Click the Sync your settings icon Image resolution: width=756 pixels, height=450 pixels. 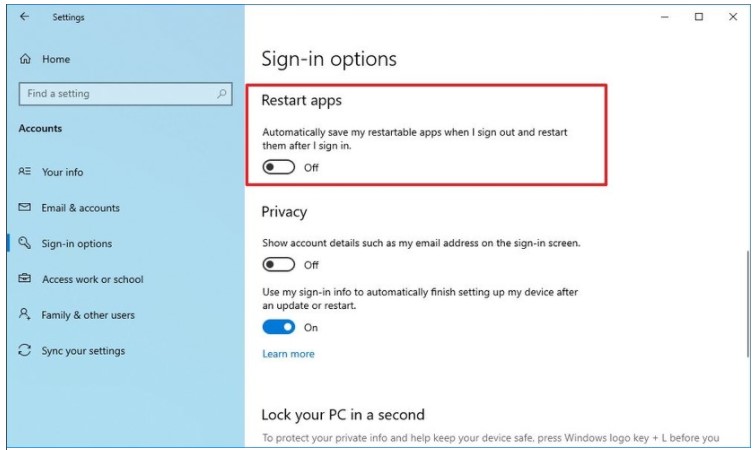(x=25, y=351)
